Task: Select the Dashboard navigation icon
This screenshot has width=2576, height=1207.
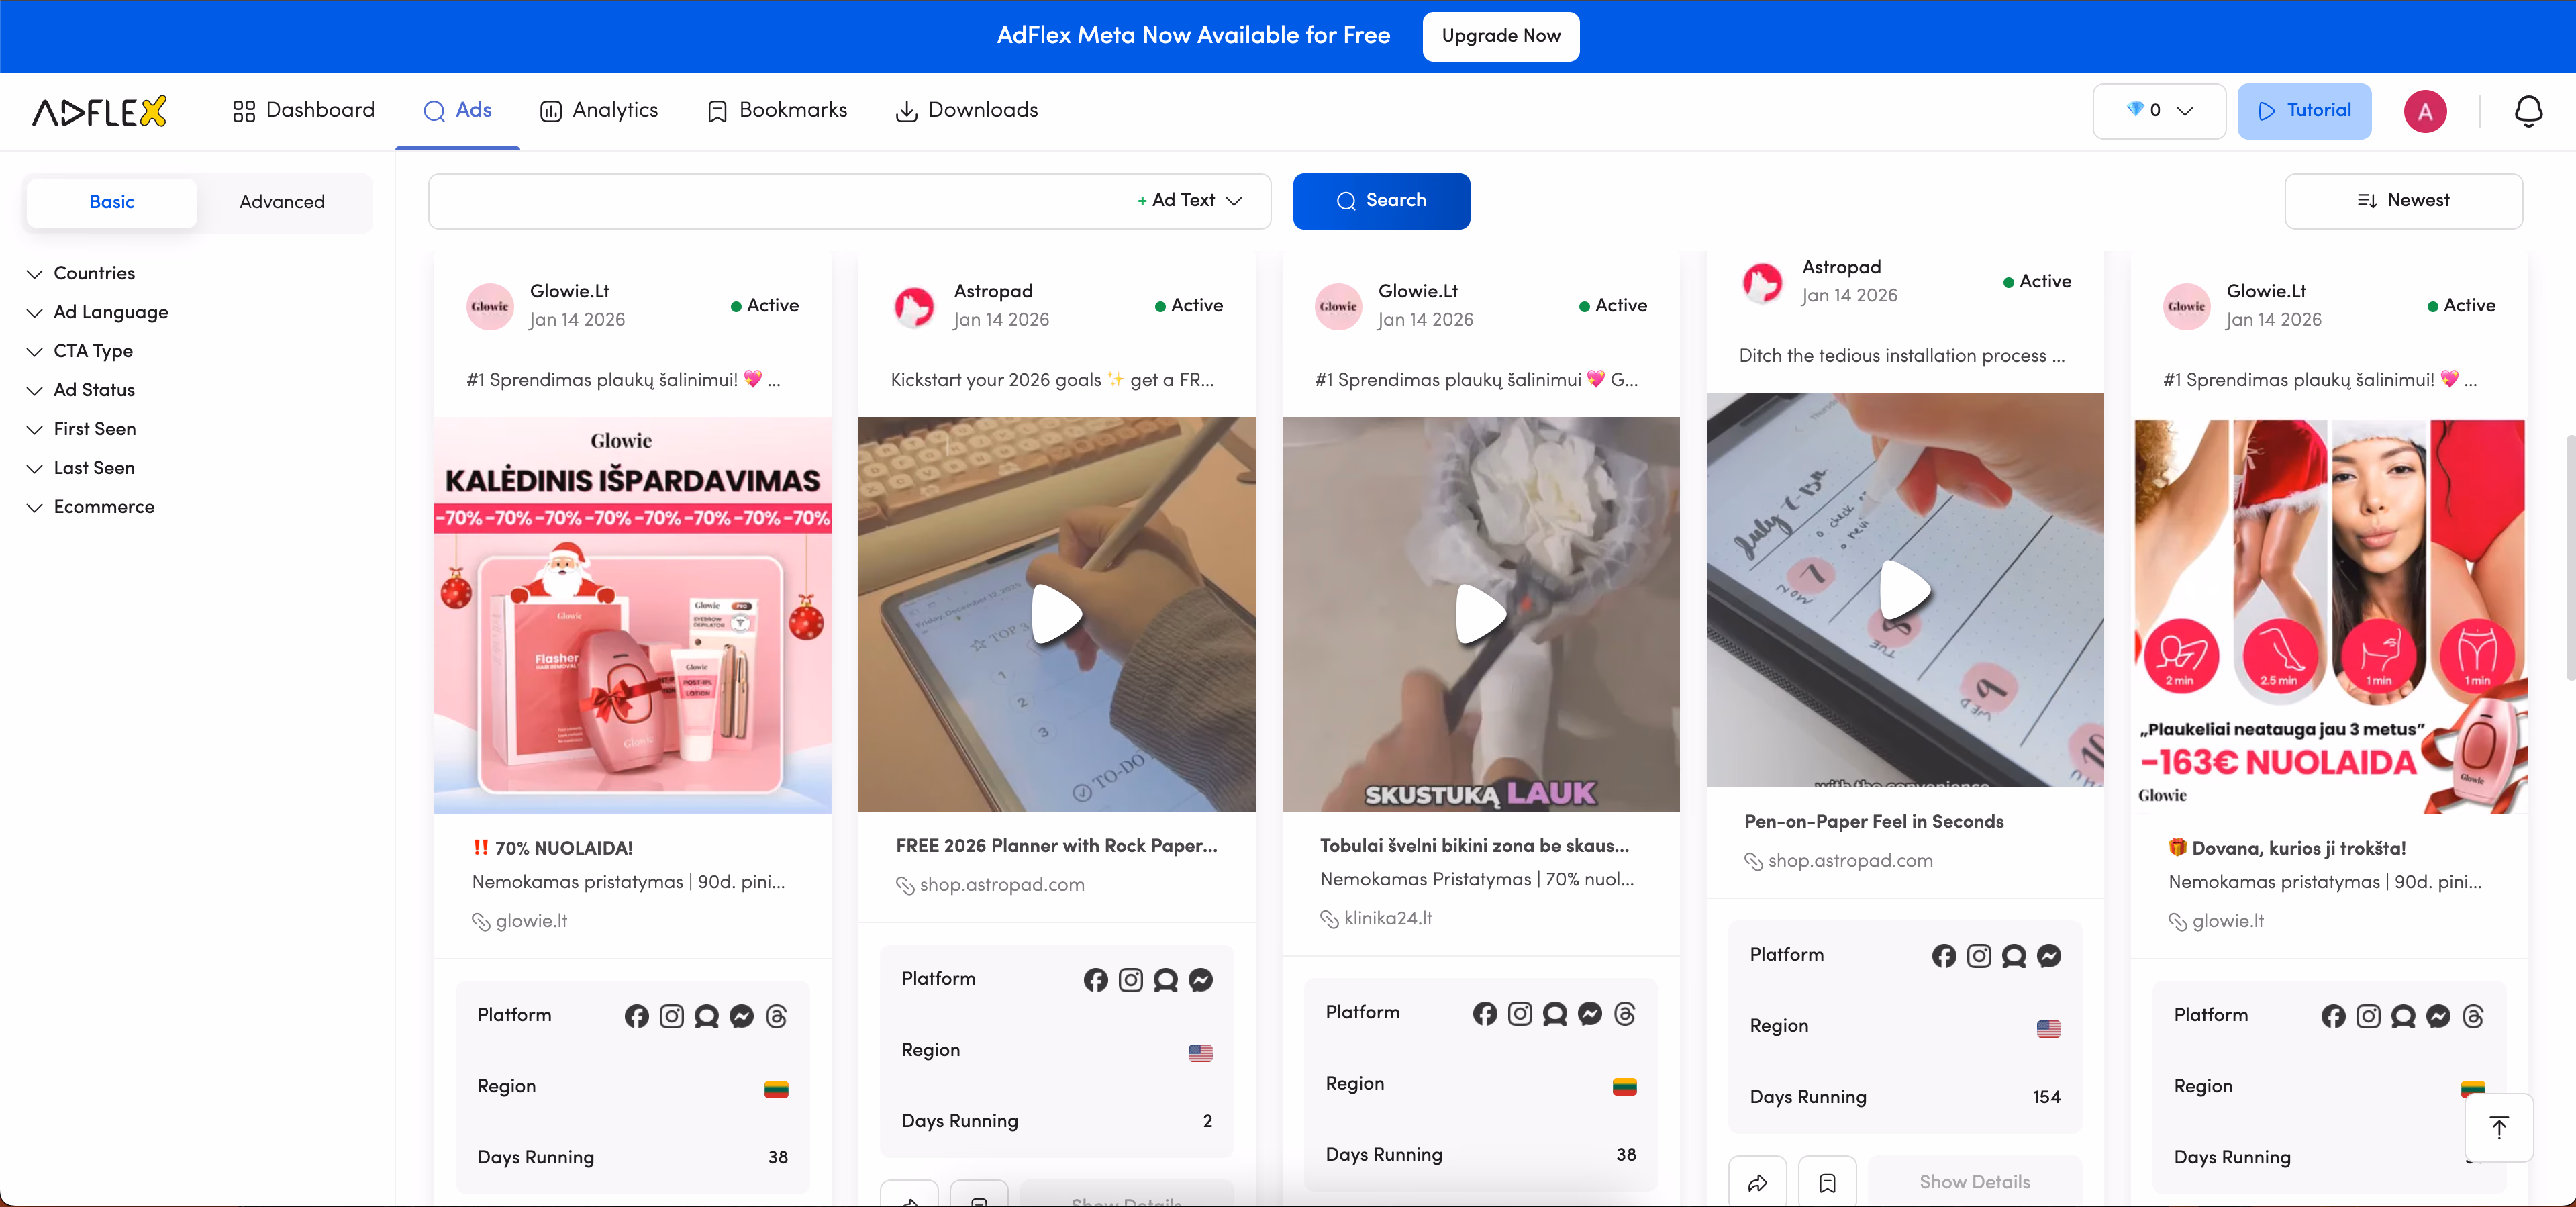Action: pyautogui.click(x=242, y=111)
